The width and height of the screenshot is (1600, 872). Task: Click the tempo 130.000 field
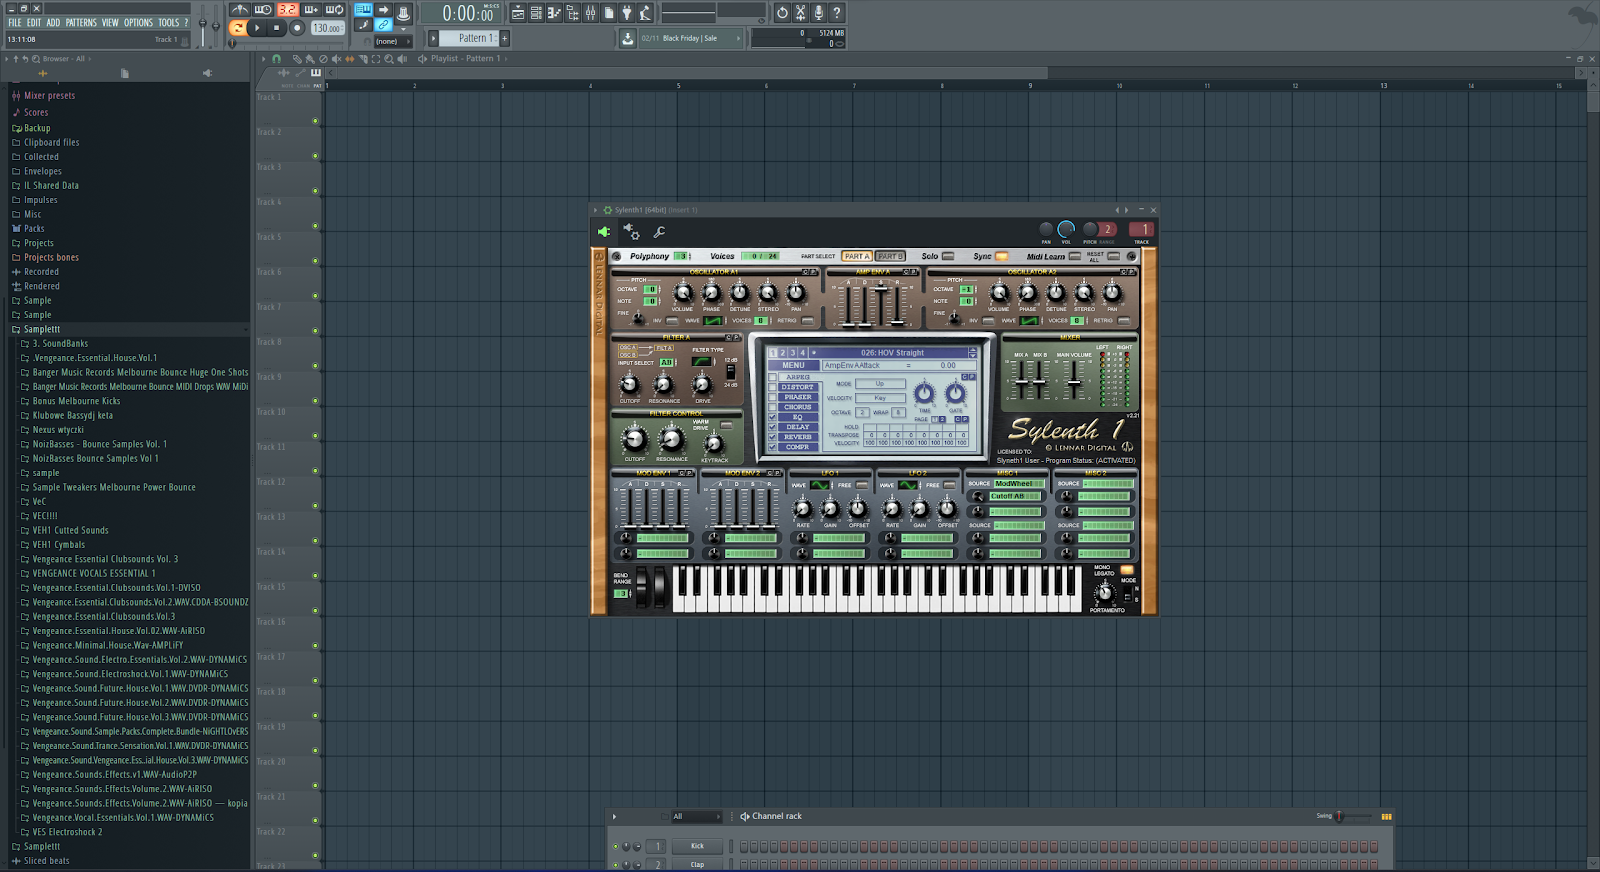coord(328,28)
